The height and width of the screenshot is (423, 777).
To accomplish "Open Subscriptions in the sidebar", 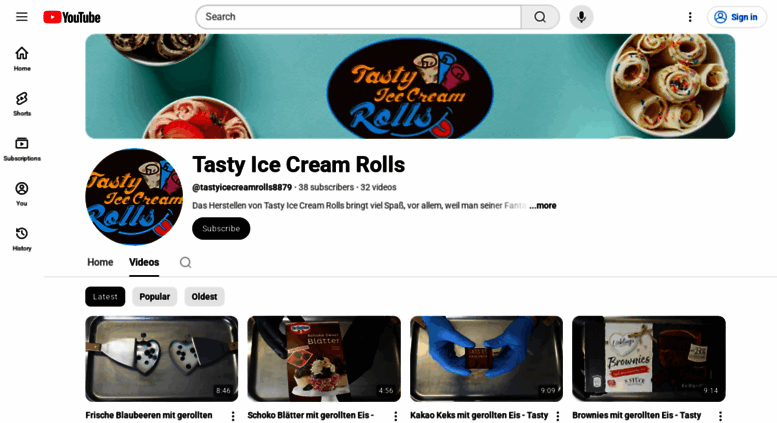I will coord(22,149).
